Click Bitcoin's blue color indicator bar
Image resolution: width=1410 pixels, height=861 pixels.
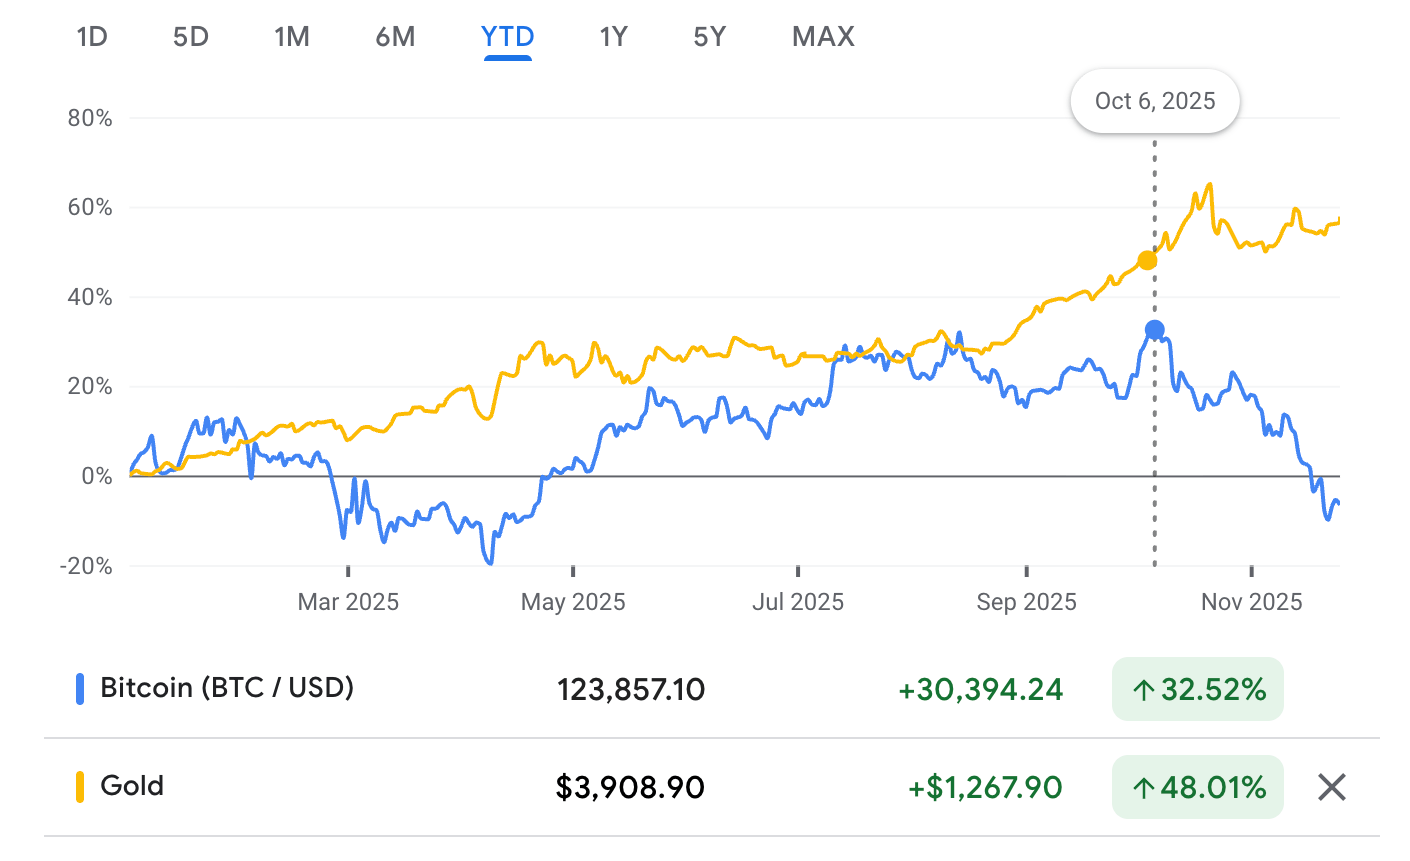click(80, 689)
